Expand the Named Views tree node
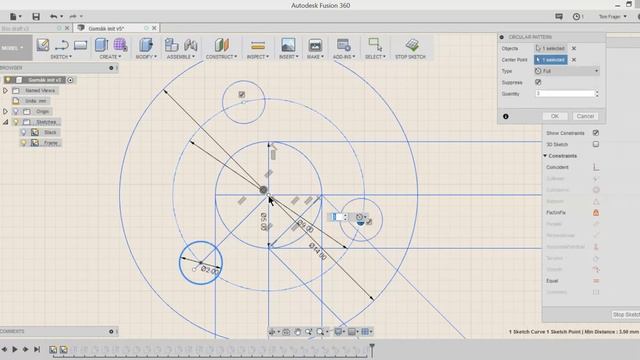 tap(5, 90)
